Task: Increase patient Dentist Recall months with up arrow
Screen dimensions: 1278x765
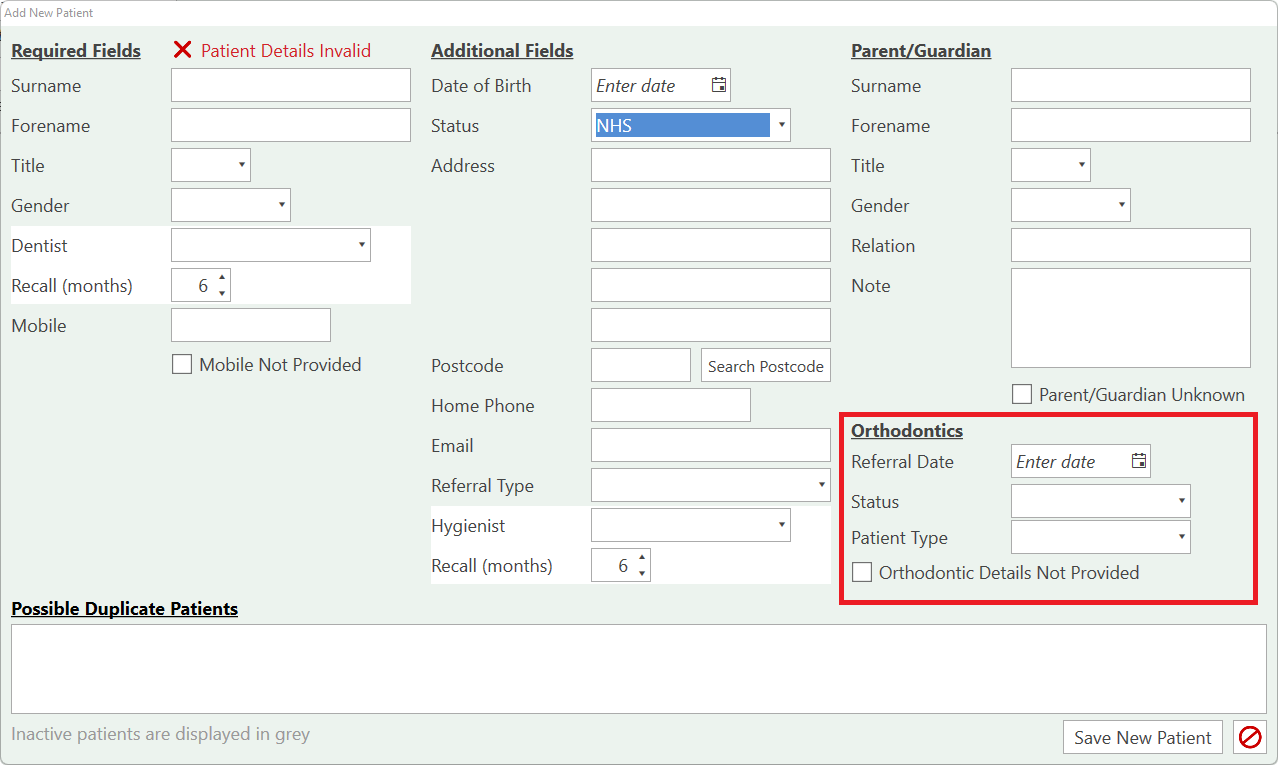Action: tap(222, 278)
